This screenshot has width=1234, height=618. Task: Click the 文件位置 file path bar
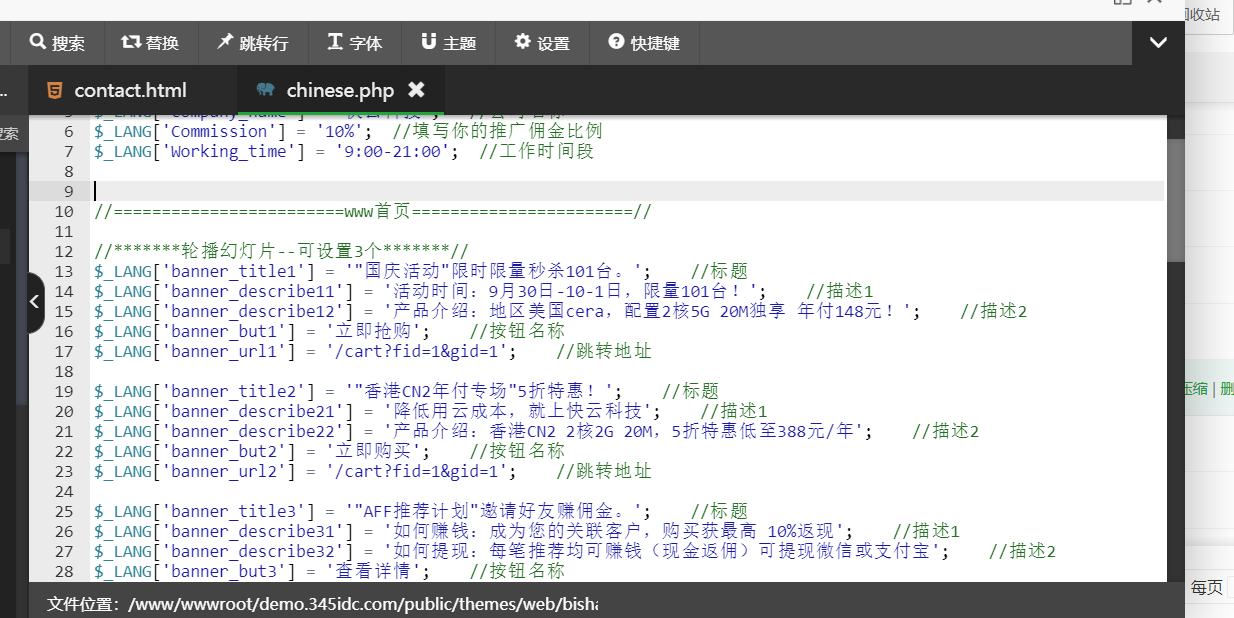pyautogui.click(x=322, y=604)
